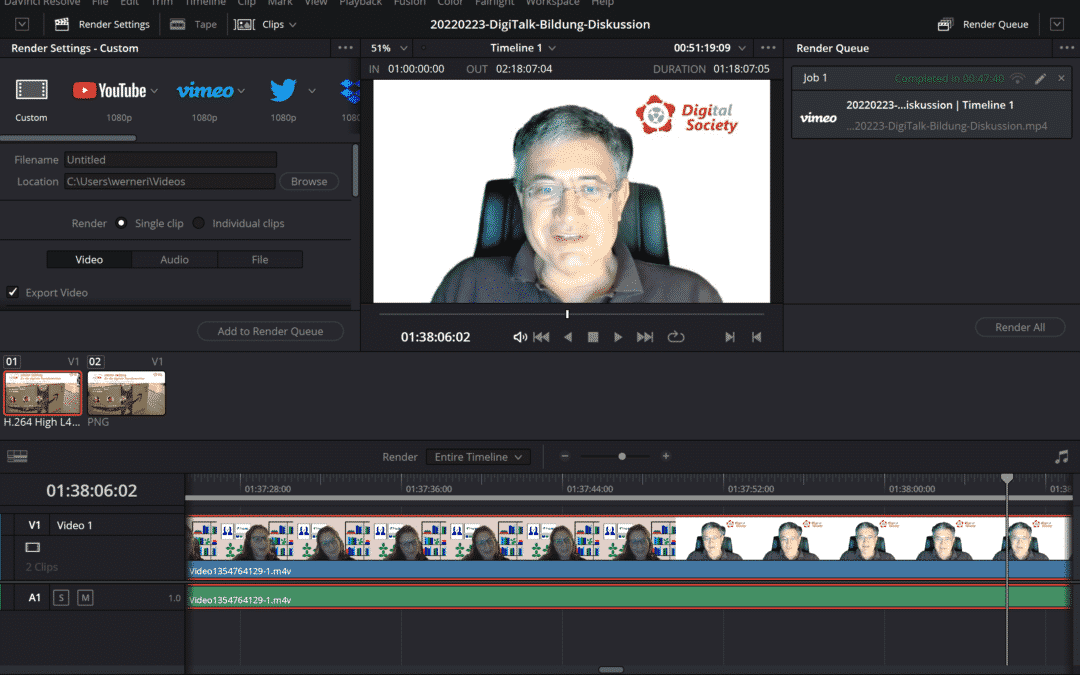Open the Timeline 1 dropdown
This screenshot has width=1080, height=675.
point(523,48)
